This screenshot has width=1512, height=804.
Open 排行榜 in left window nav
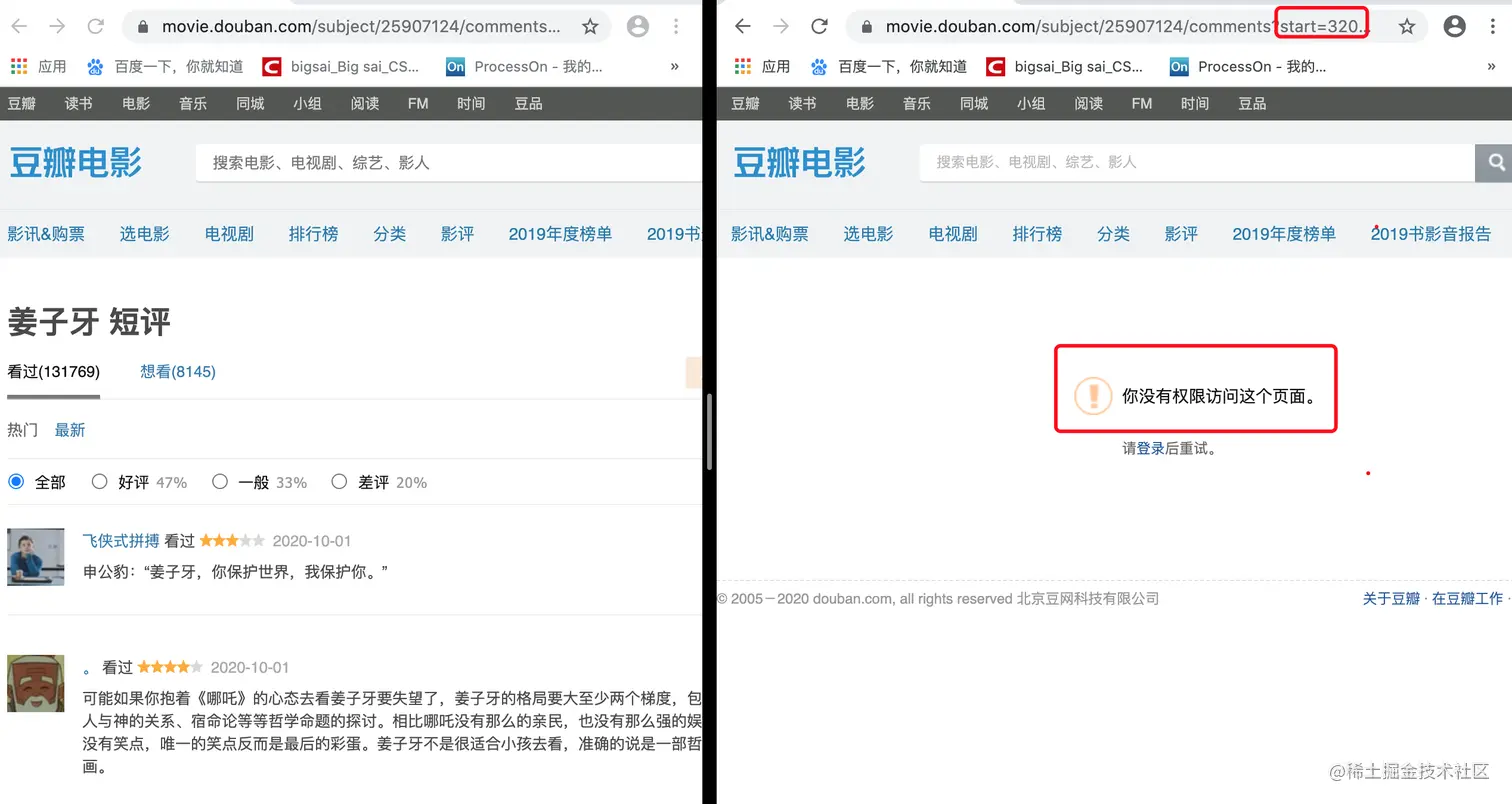click(x=313, y=234)
